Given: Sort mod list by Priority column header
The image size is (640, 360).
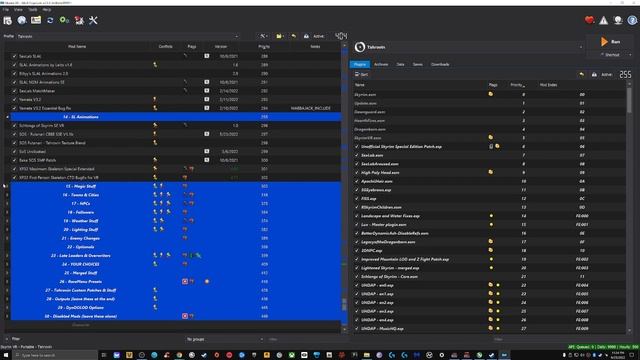Looking at the screenshot, I should (264, 47).
